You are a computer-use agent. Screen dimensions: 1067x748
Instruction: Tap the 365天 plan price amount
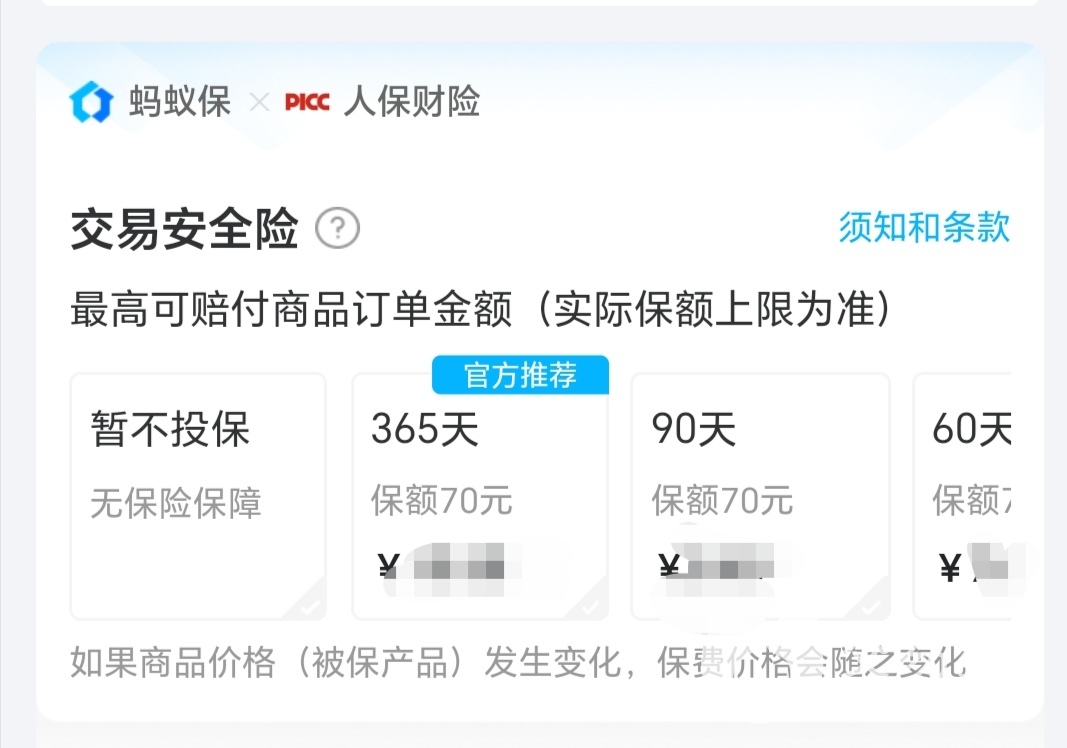click(x=442, y=568)
